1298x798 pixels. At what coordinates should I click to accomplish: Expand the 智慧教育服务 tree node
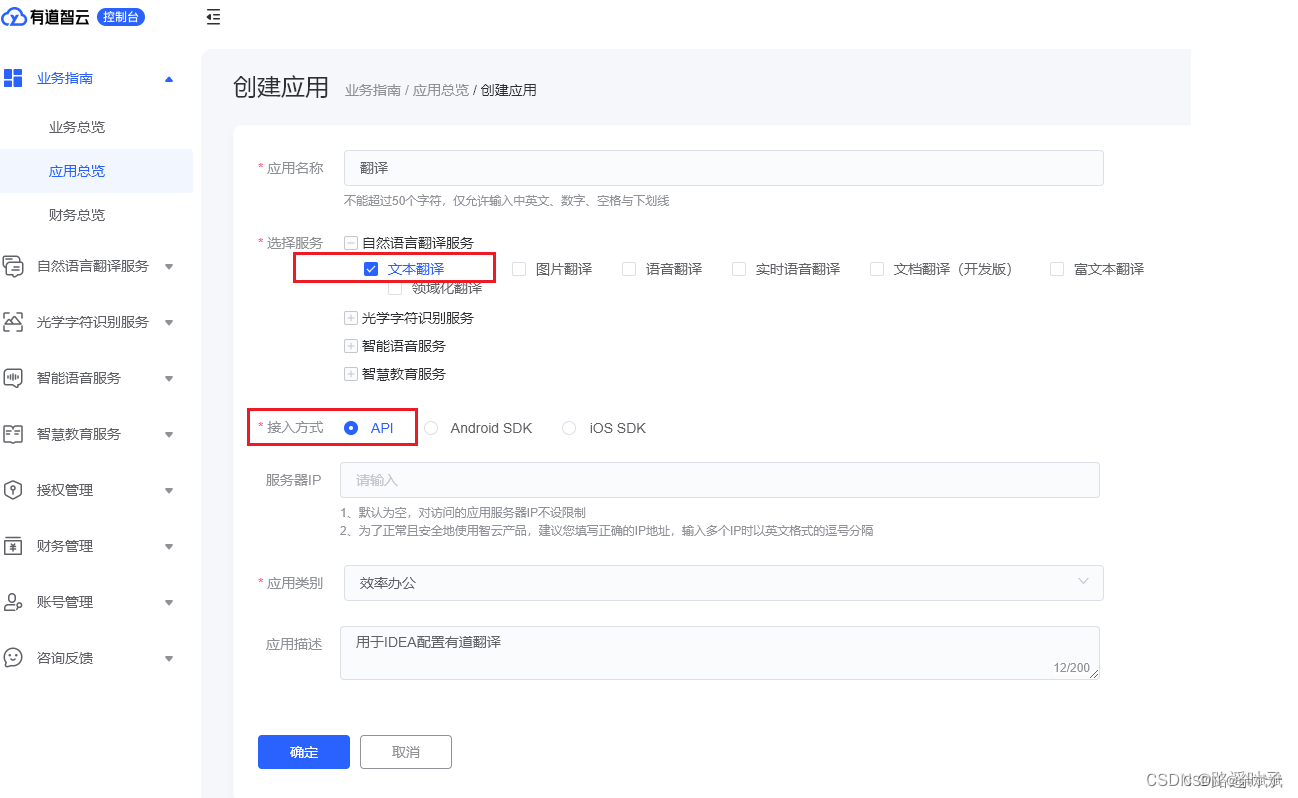click(351, 374)
